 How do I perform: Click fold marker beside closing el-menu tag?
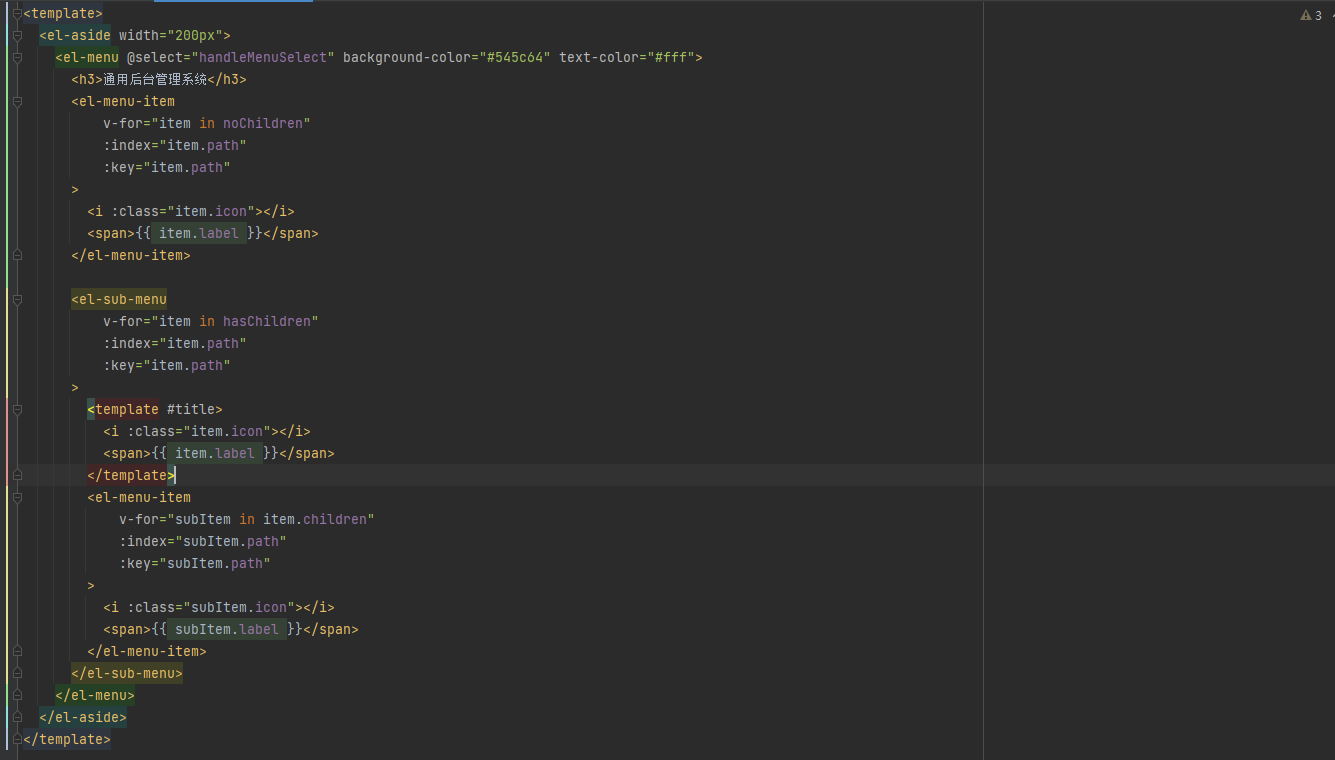click(x=17, y=696)
